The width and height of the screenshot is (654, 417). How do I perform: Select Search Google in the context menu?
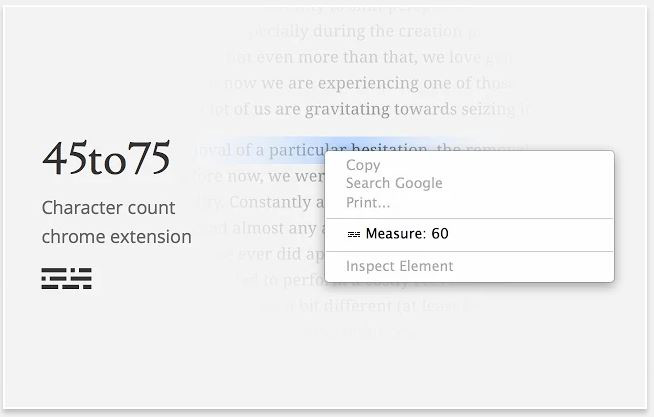coord(394,183)
